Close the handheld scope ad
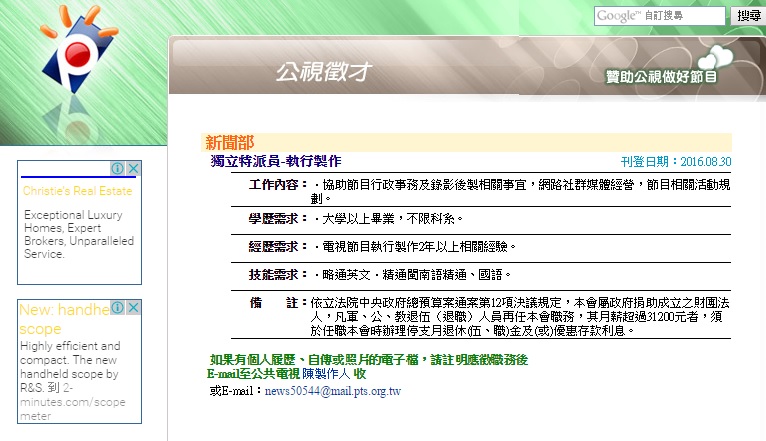This screenshot has width=766, height=441. click(133, 308)
